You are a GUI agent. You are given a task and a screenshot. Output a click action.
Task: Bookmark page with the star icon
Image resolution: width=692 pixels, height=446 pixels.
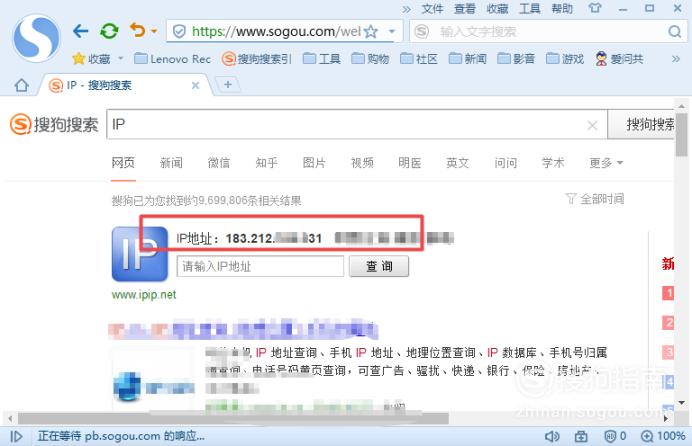371,31
